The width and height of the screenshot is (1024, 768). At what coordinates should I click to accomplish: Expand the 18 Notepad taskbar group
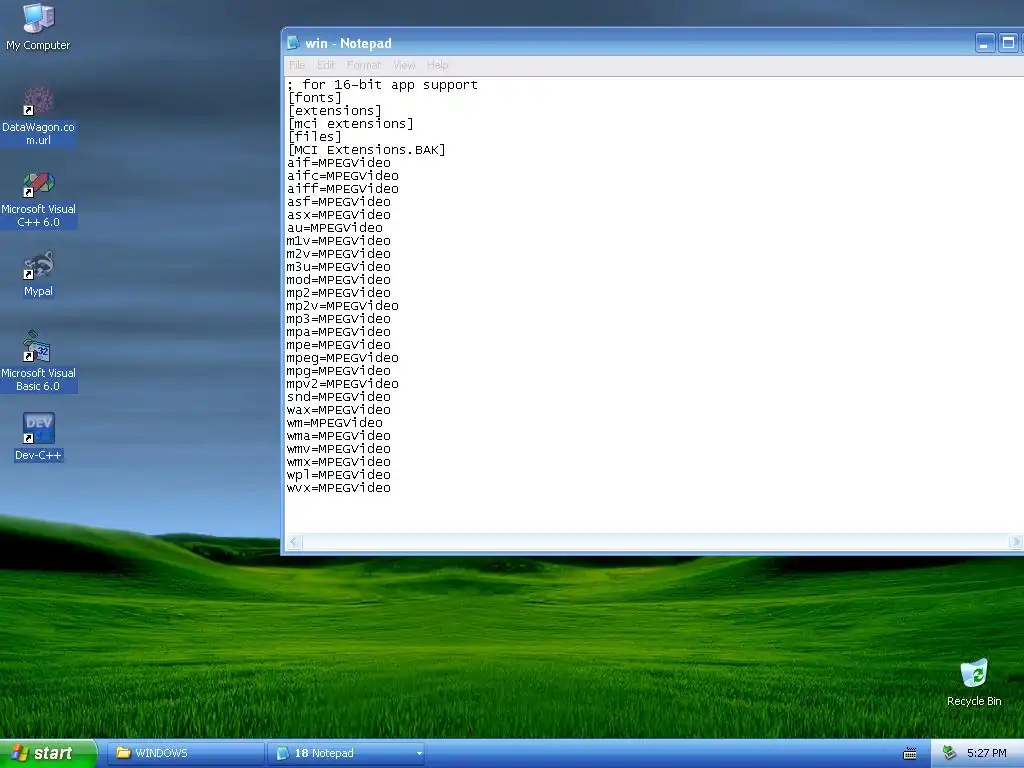[x=348, y=754]
